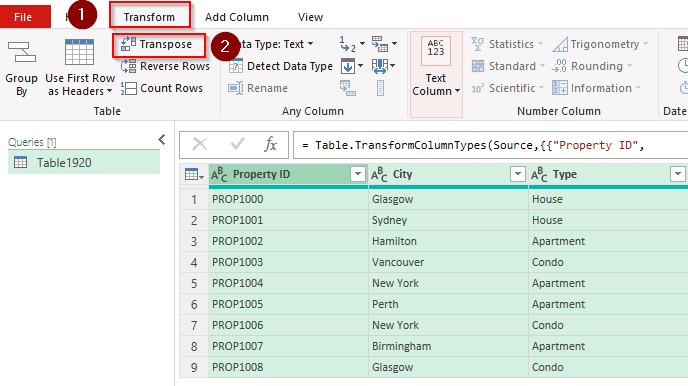The width and height of the screenshot is (688, 386).
Task: Click the Standard calculator icon
Action: pyautogui.click(x=477, y=66)
